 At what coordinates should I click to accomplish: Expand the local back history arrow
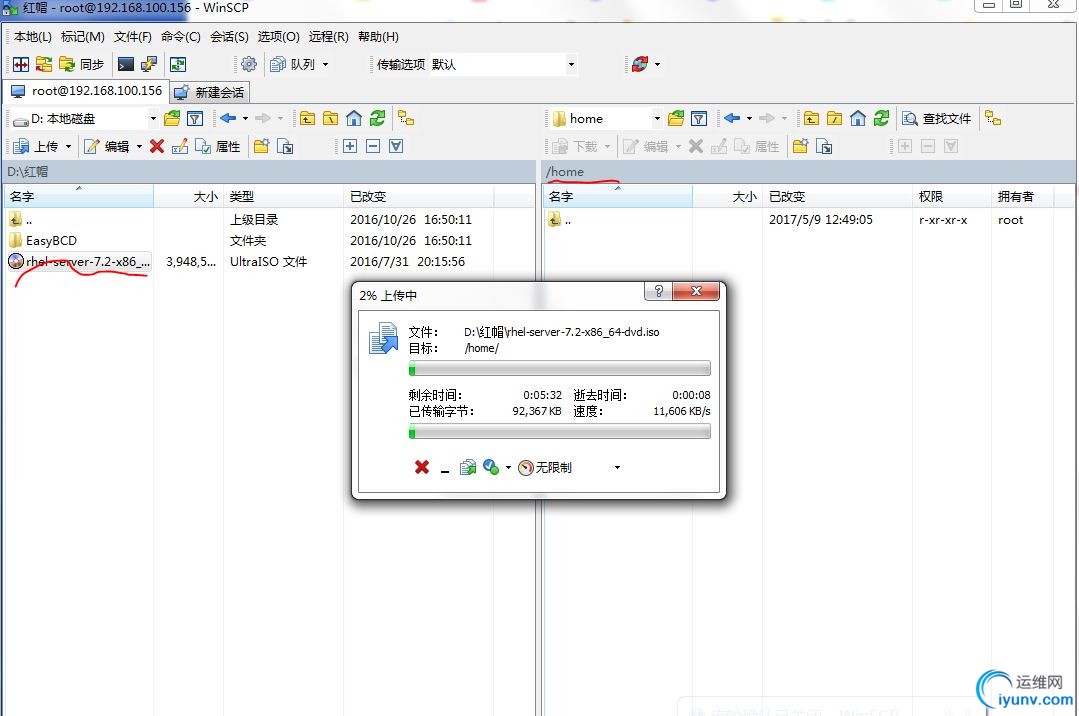245,118
